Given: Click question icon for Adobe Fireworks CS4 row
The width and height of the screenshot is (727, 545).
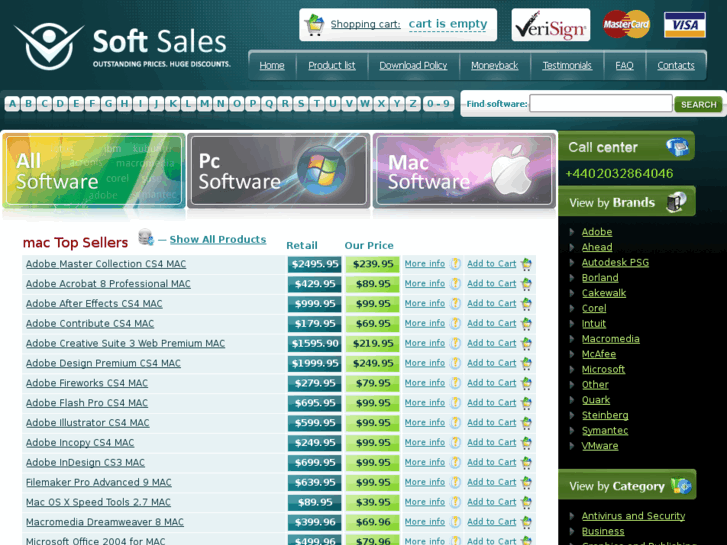Looking at the screenshot, I should (x=455, y=383).
